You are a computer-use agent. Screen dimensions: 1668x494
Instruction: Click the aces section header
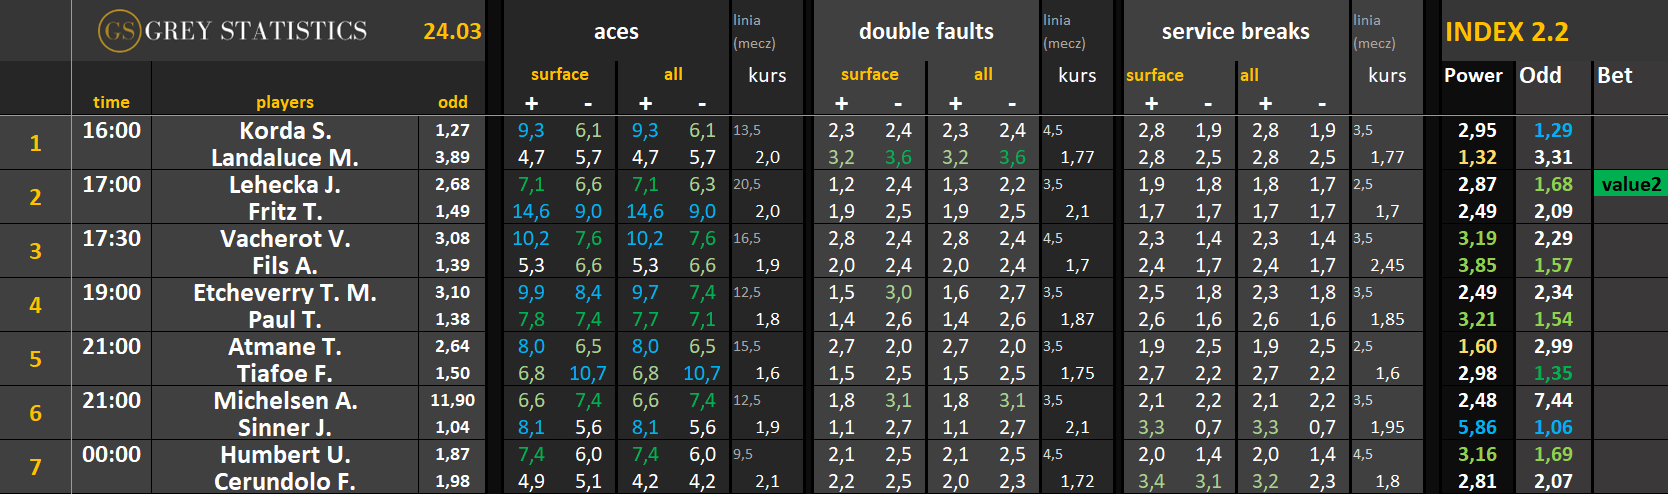(616, 32)
